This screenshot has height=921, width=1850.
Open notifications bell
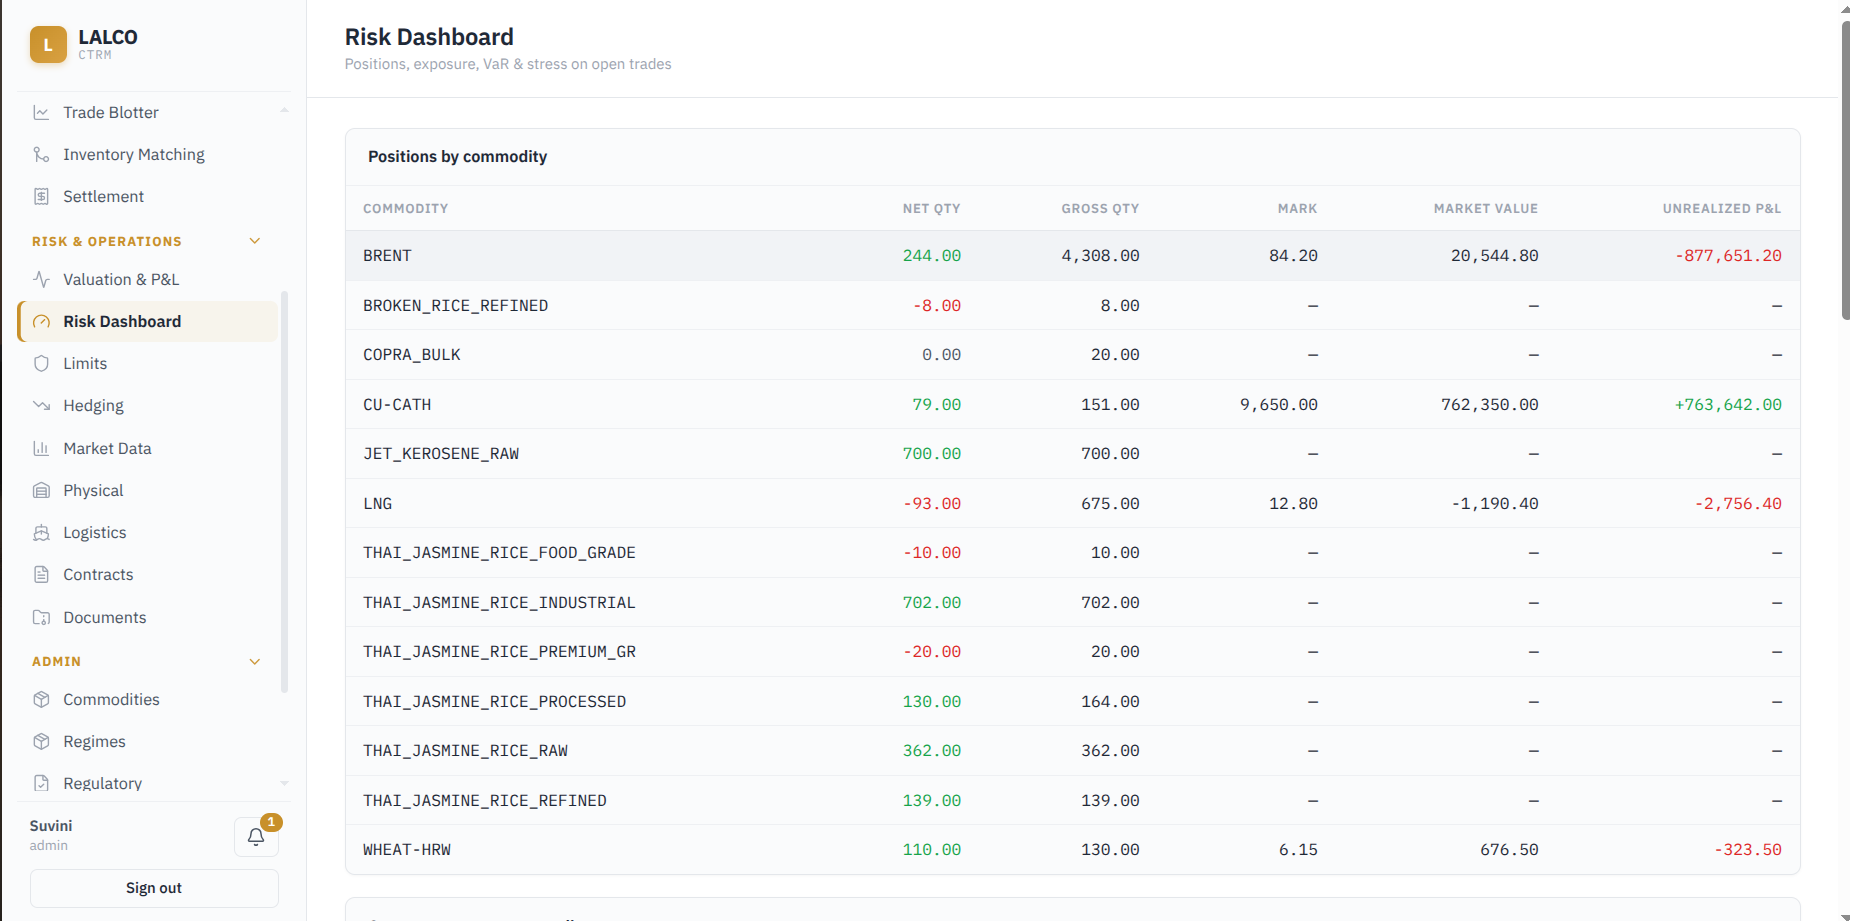[x=256, y=837]
